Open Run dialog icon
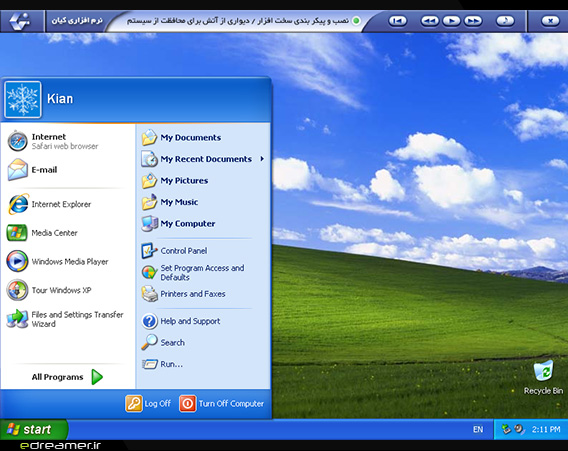Viewport: 568px width, 451px height. coord(149,364)
